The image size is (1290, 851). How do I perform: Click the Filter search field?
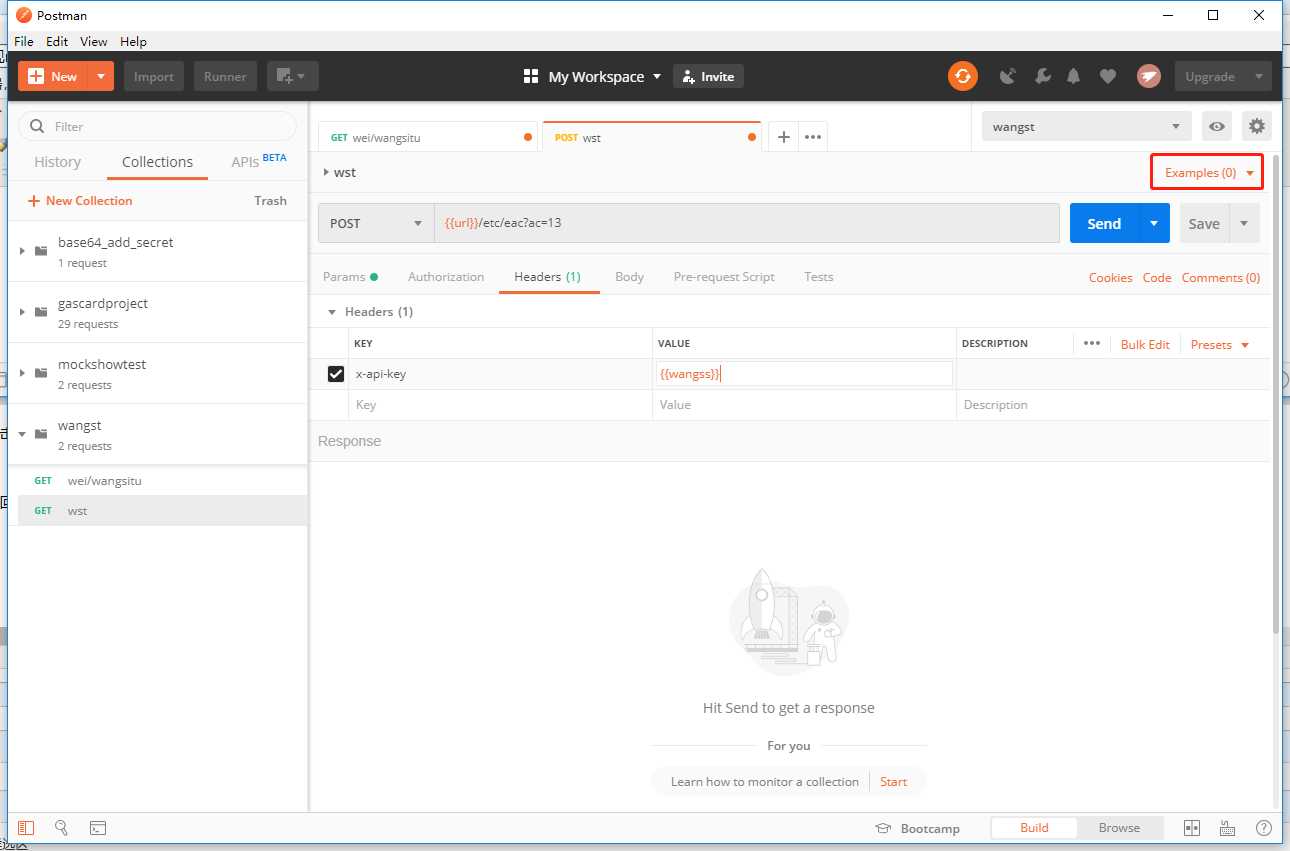click(x=157, y=126)
